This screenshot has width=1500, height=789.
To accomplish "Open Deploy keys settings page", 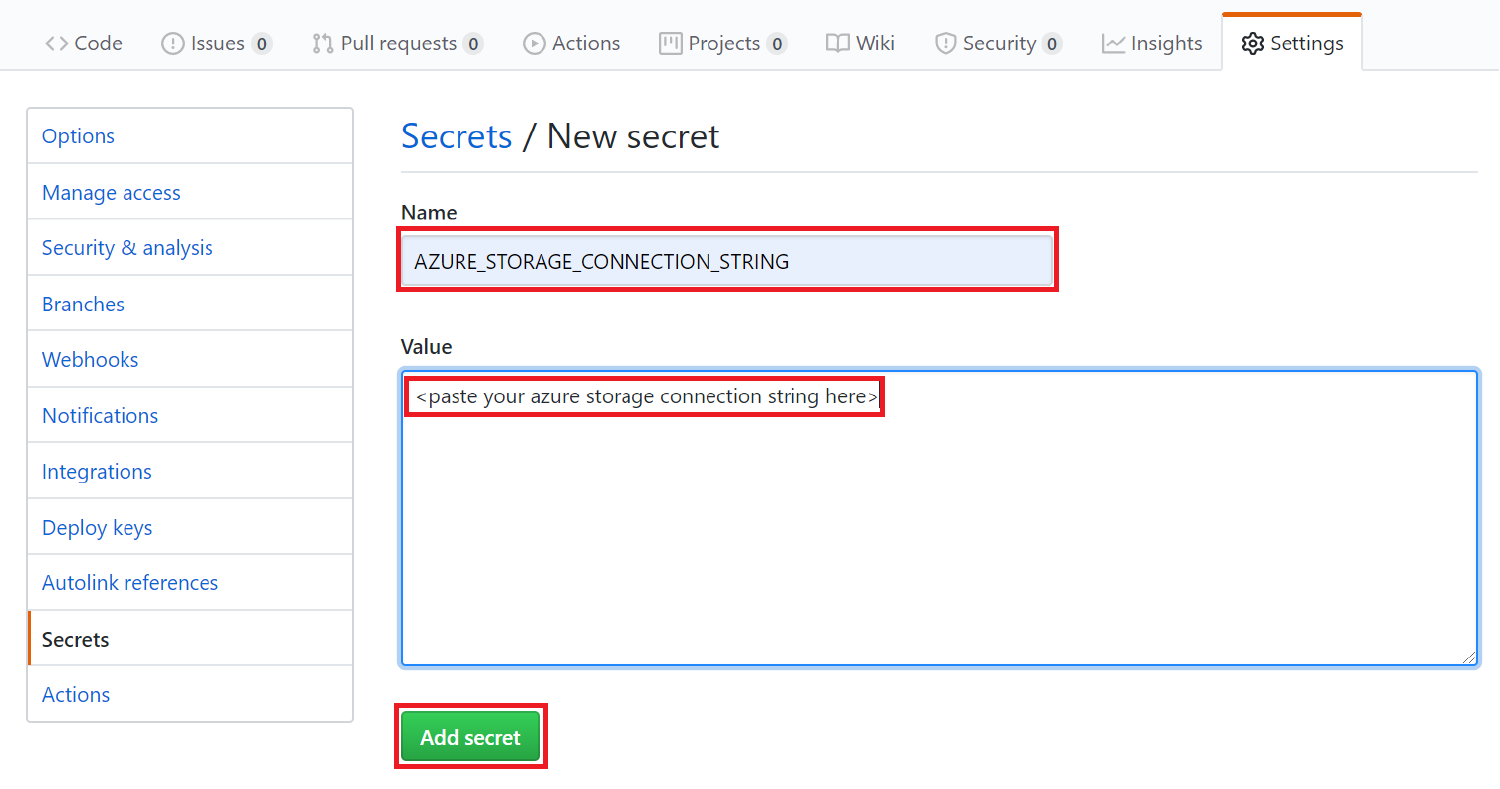I will click(x=97, y=528).
